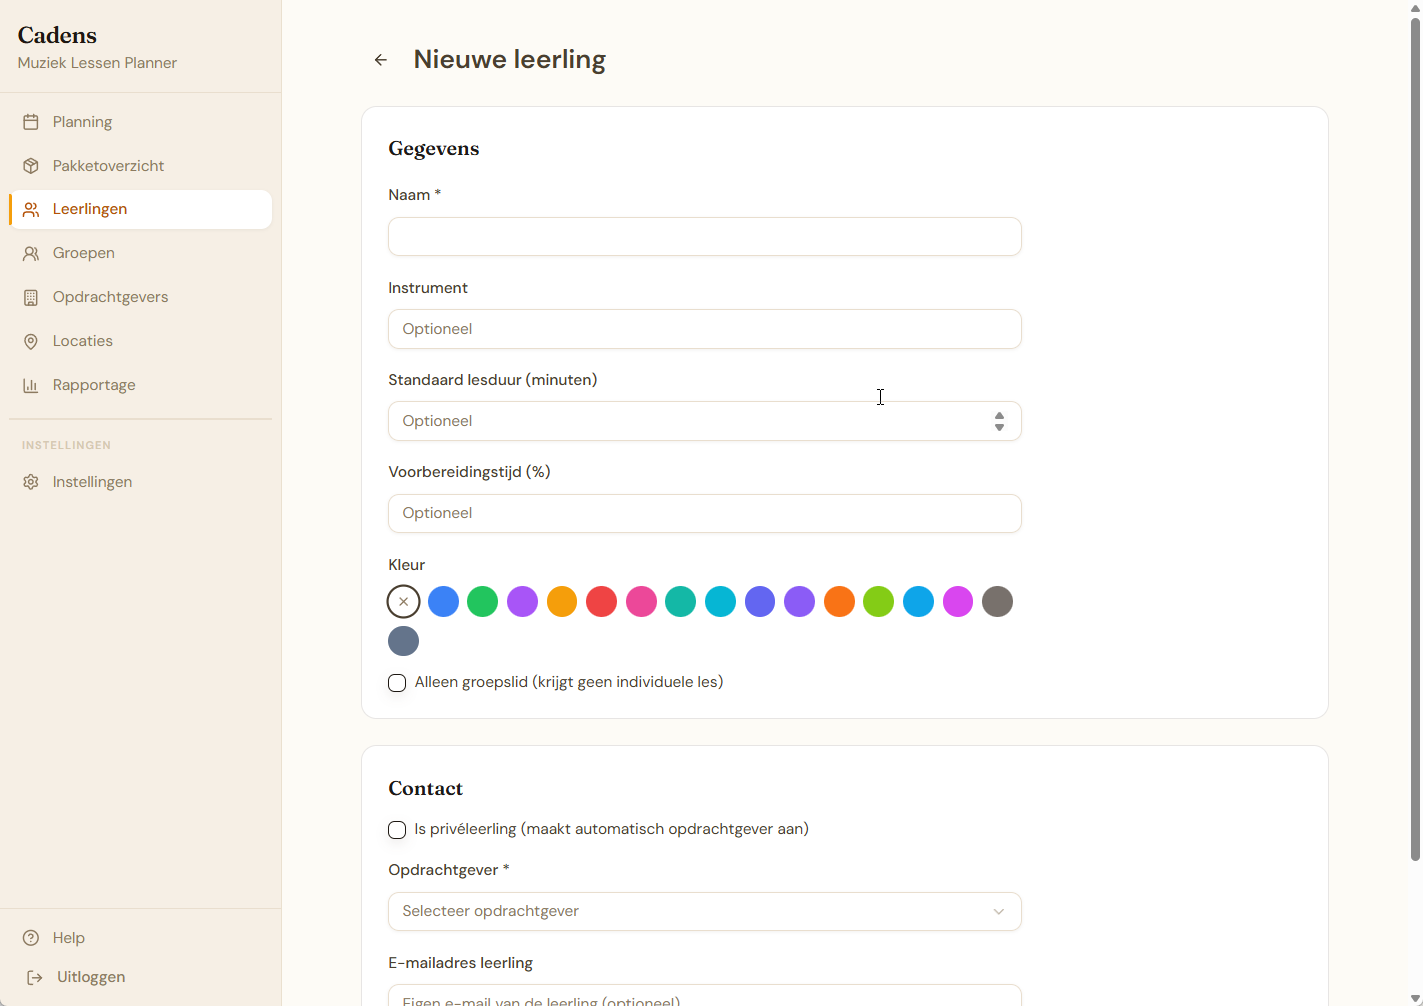Check the 'Is privéleerling' option
1423x1006 pixels.
click(397, 829)
